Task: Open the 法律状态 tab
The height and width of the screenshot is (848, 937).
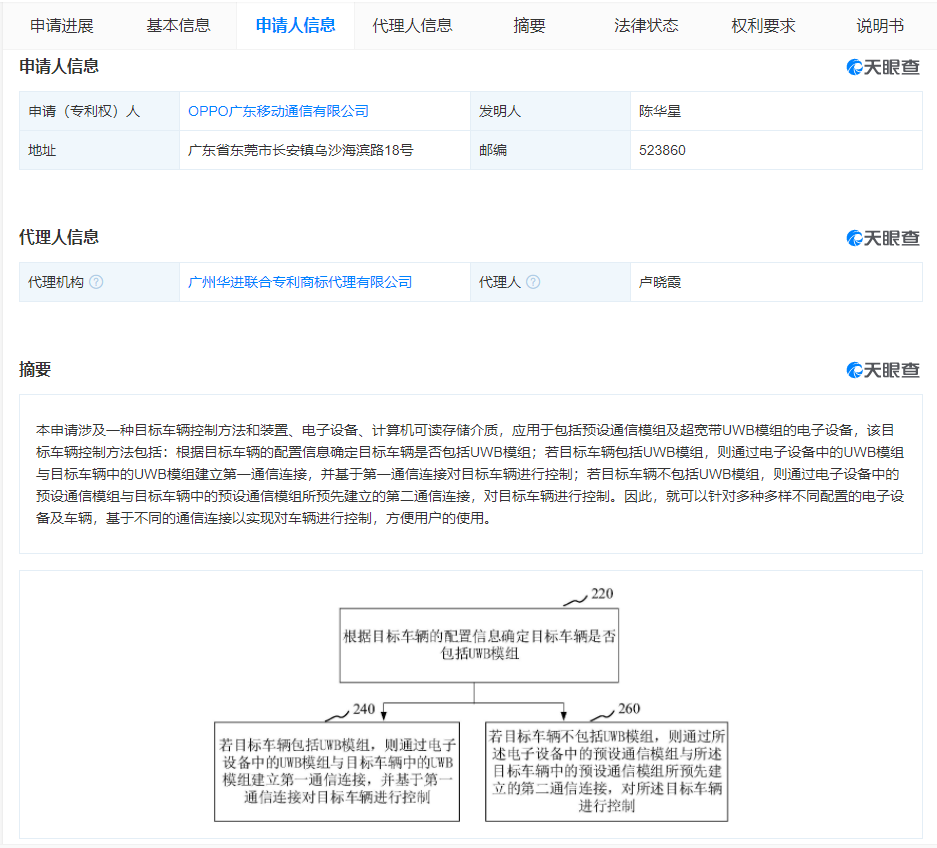Action: [x=646, y=26]
